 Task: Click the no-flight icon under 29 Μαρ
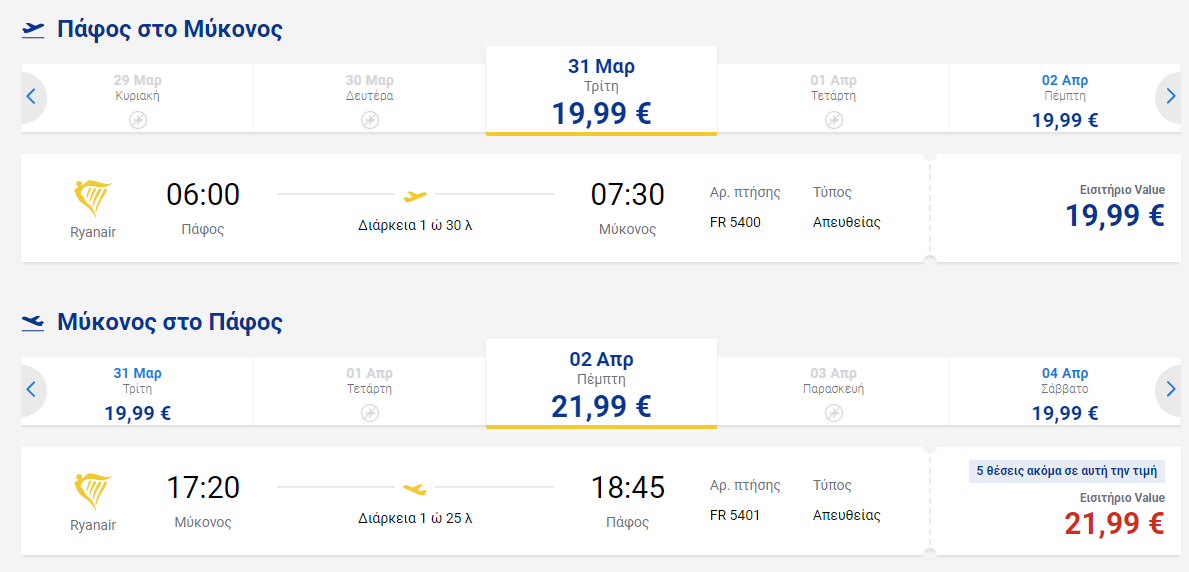tap(137, 120)
